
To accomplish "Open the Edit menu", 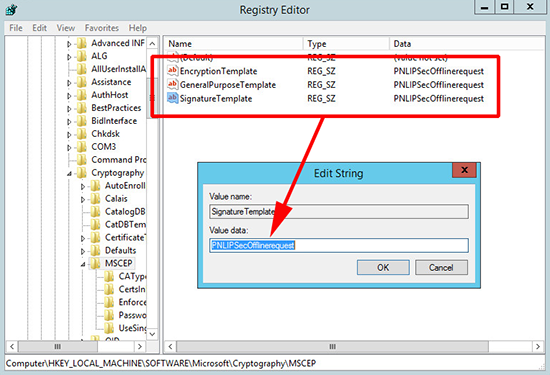I will pos(40,28).
